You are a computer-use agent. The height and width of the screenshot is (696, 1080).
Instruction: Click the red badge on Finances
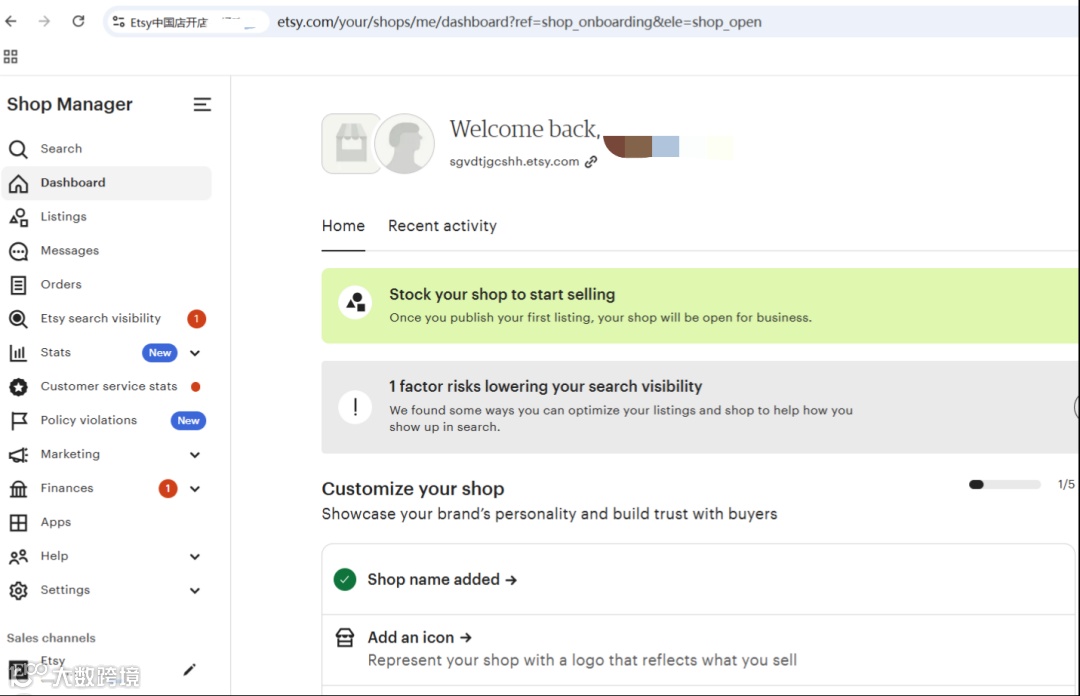167,489
